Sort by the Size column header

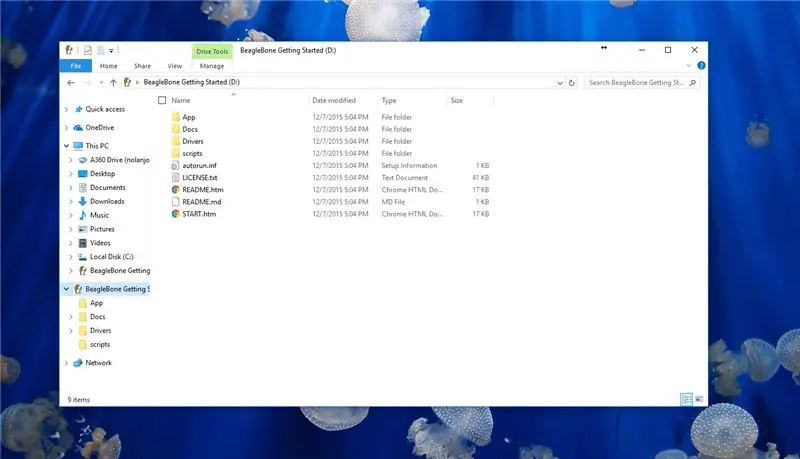click(x=457, y=100)
